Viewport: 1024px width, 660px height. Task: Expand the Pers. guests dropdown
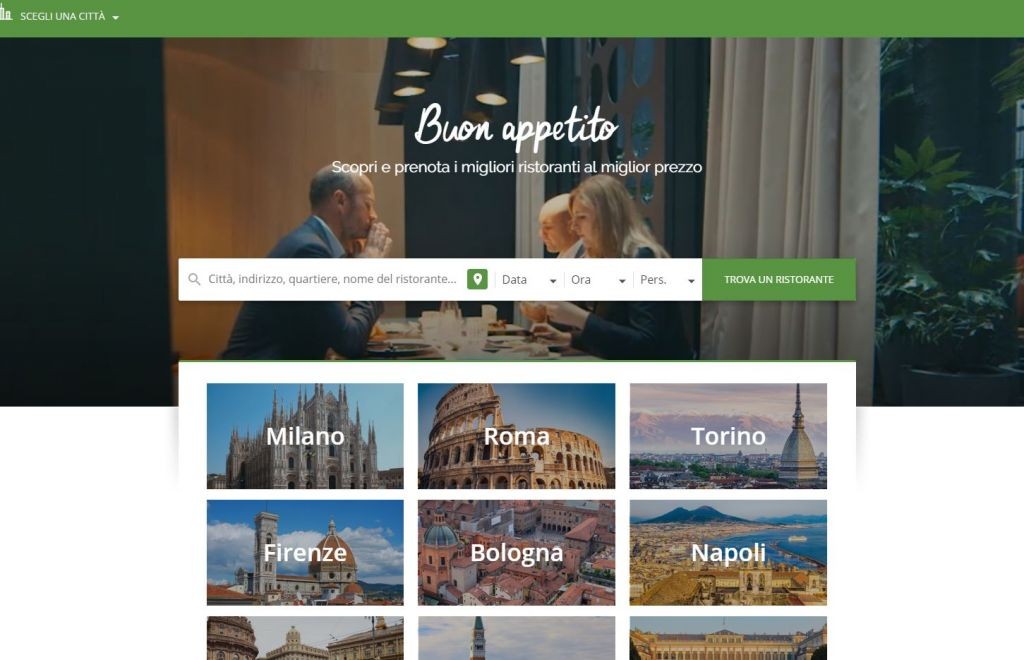pyautogui.click(x=667, y=279)
